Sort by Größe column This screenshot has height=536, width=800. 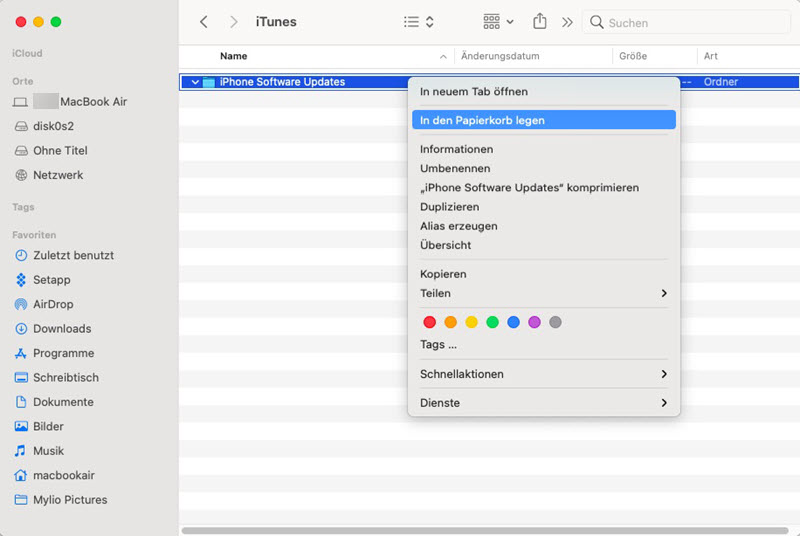tap(633, 56)
